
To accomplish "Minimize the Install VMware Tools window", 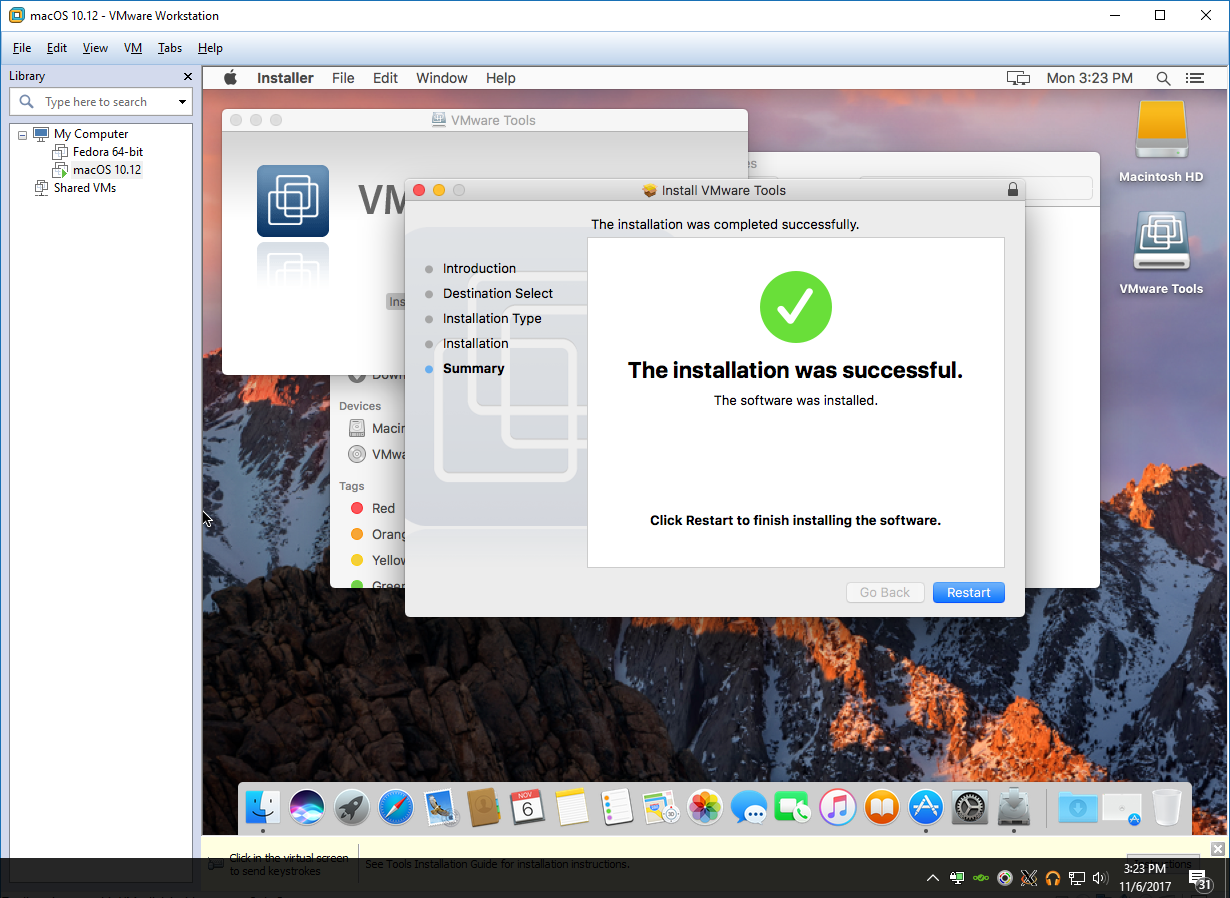I will 439,190.
